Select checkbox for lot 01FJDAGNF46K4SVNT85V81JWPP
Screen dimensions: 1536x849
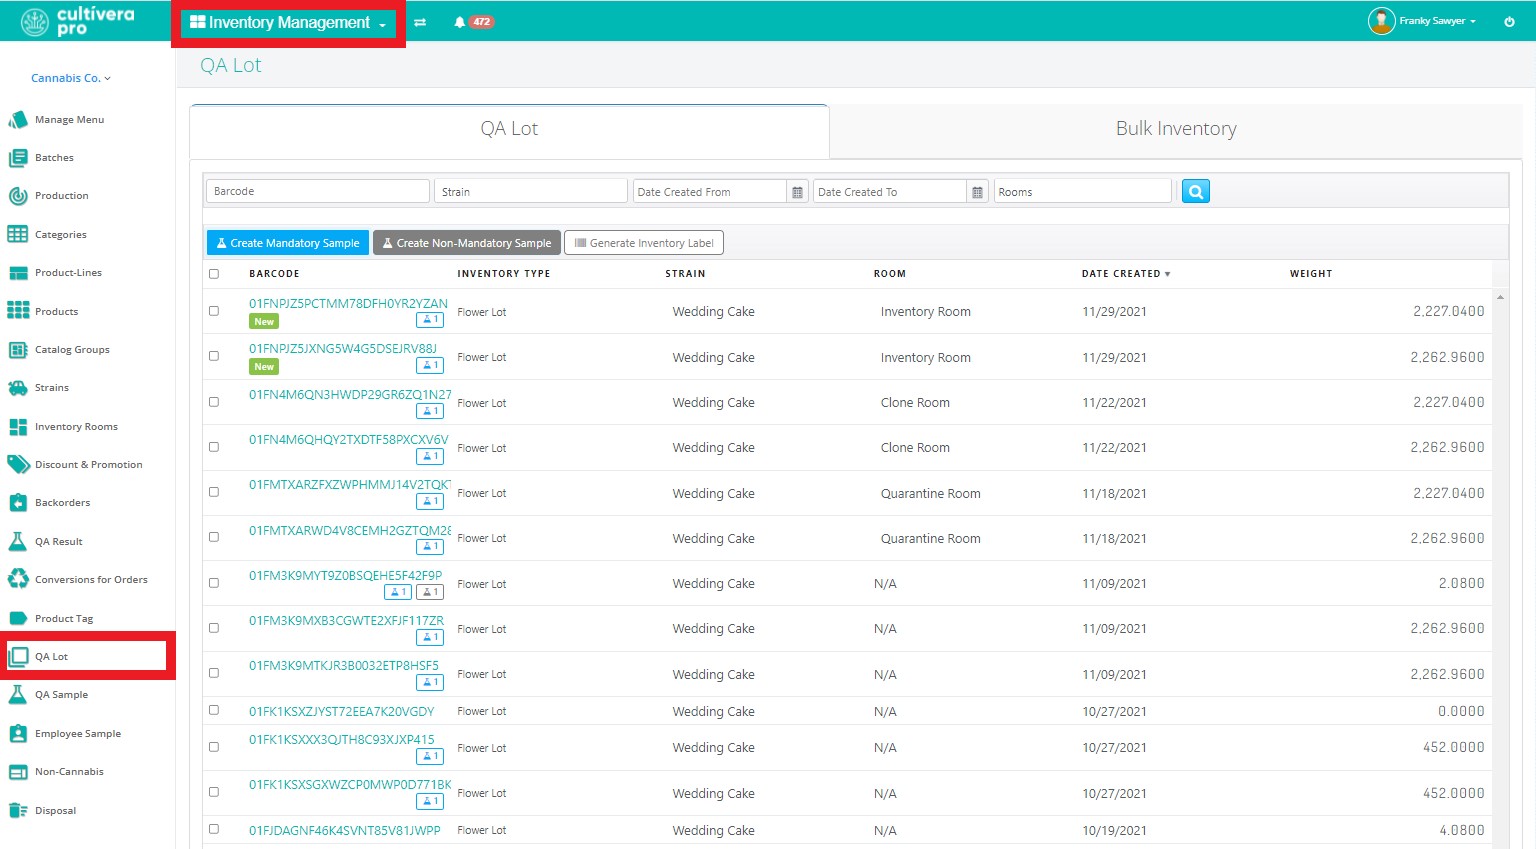(x=214, y=829)
